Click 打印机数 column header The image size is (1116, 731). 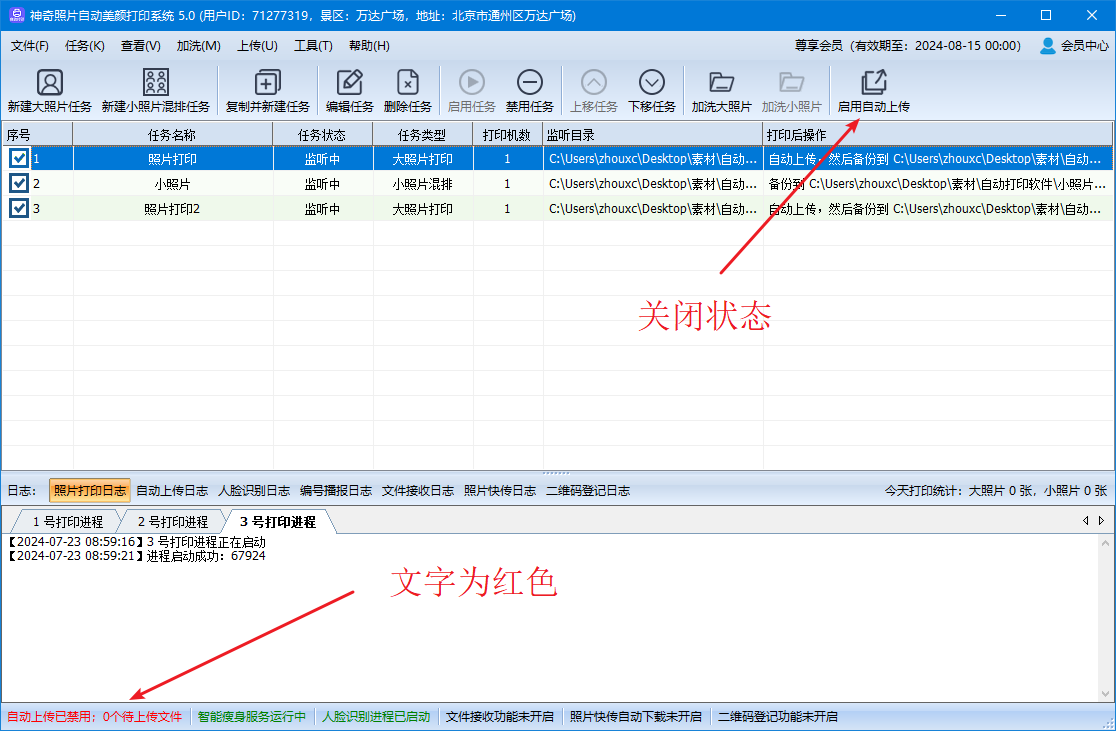(507, 135)
